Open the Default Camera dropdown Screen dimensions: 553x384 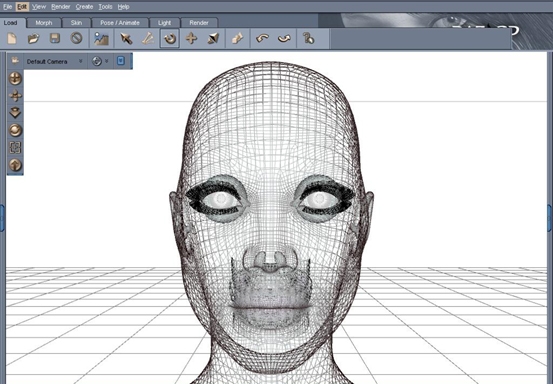point(55,61)
